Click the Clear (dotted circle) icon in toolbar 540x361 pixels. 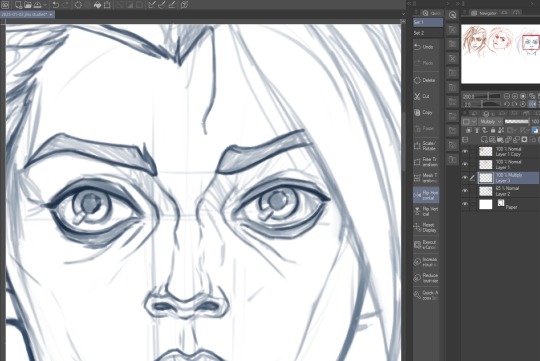79,4
